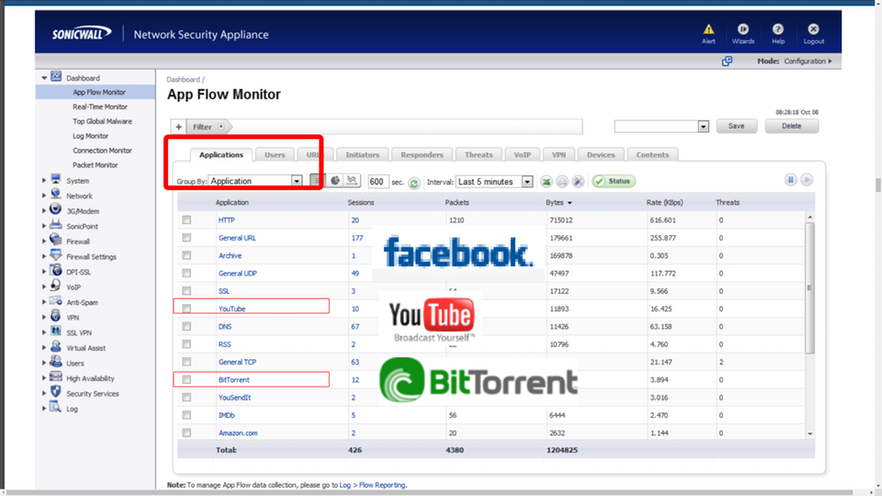Click the 600 seconds input field
This screenshot has width=882, height=496.
pos(378,182)
